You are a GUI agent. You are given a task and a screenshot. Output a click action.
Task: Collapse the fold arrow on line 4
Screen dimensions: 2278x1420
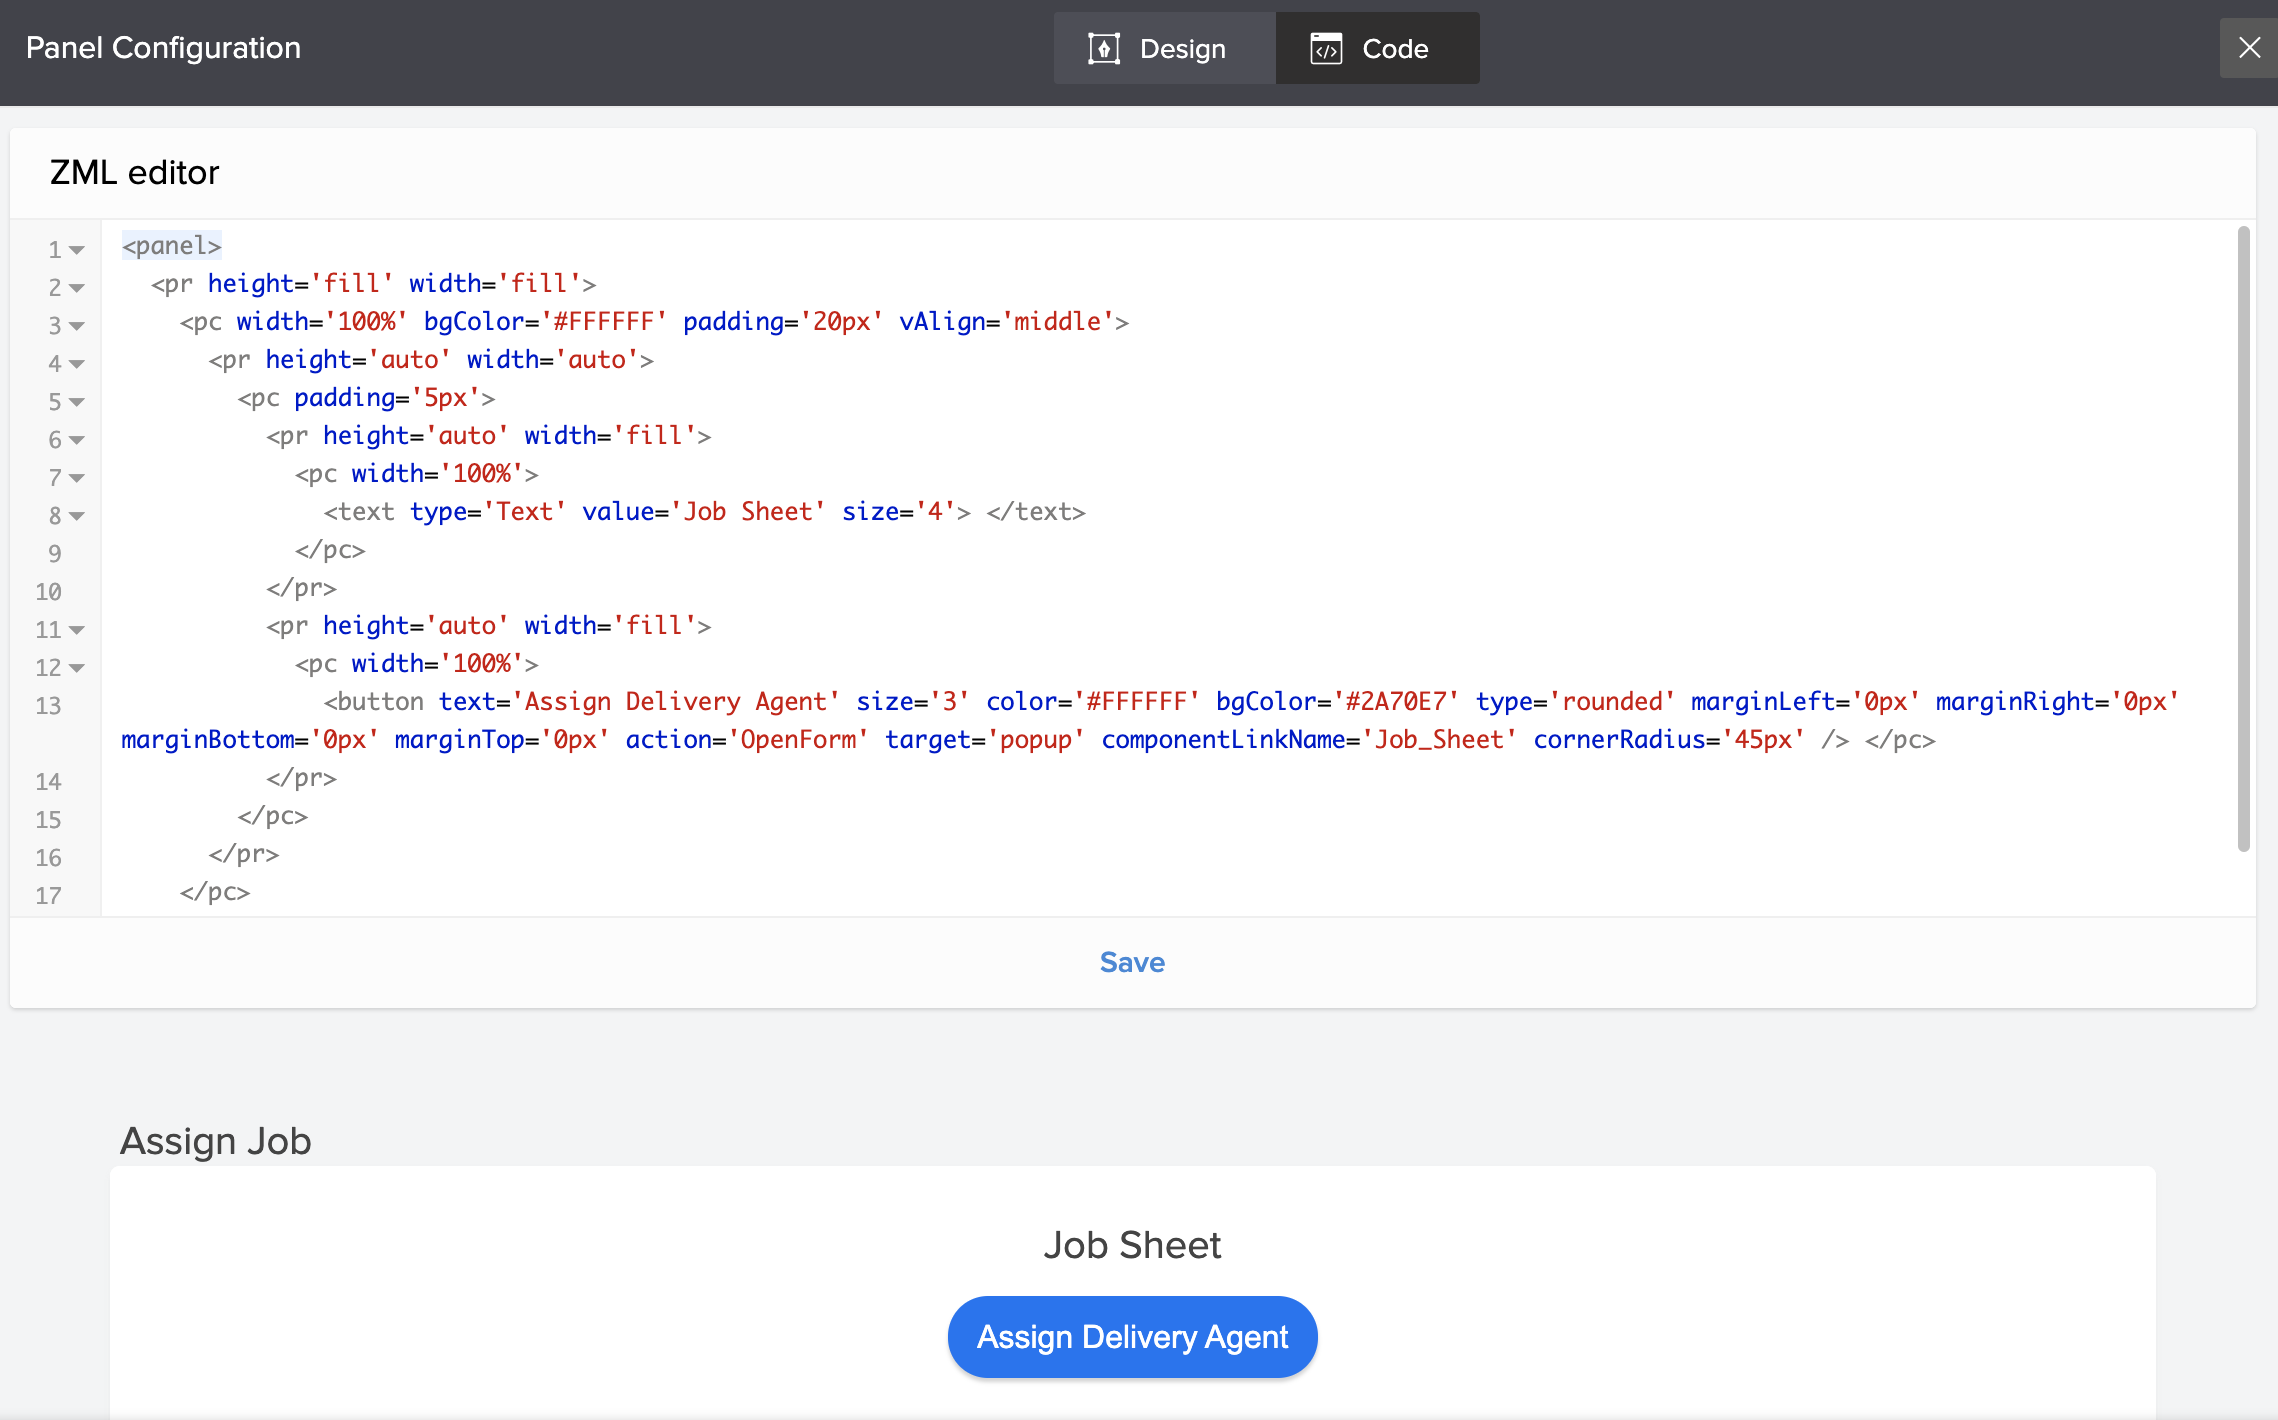[77, 364]
